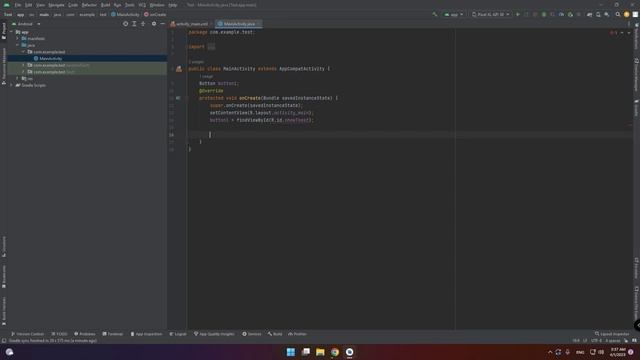Click Collapse All icon in Project panel
The height and width of the screenshot is (360, 640).
coord(143,24)
